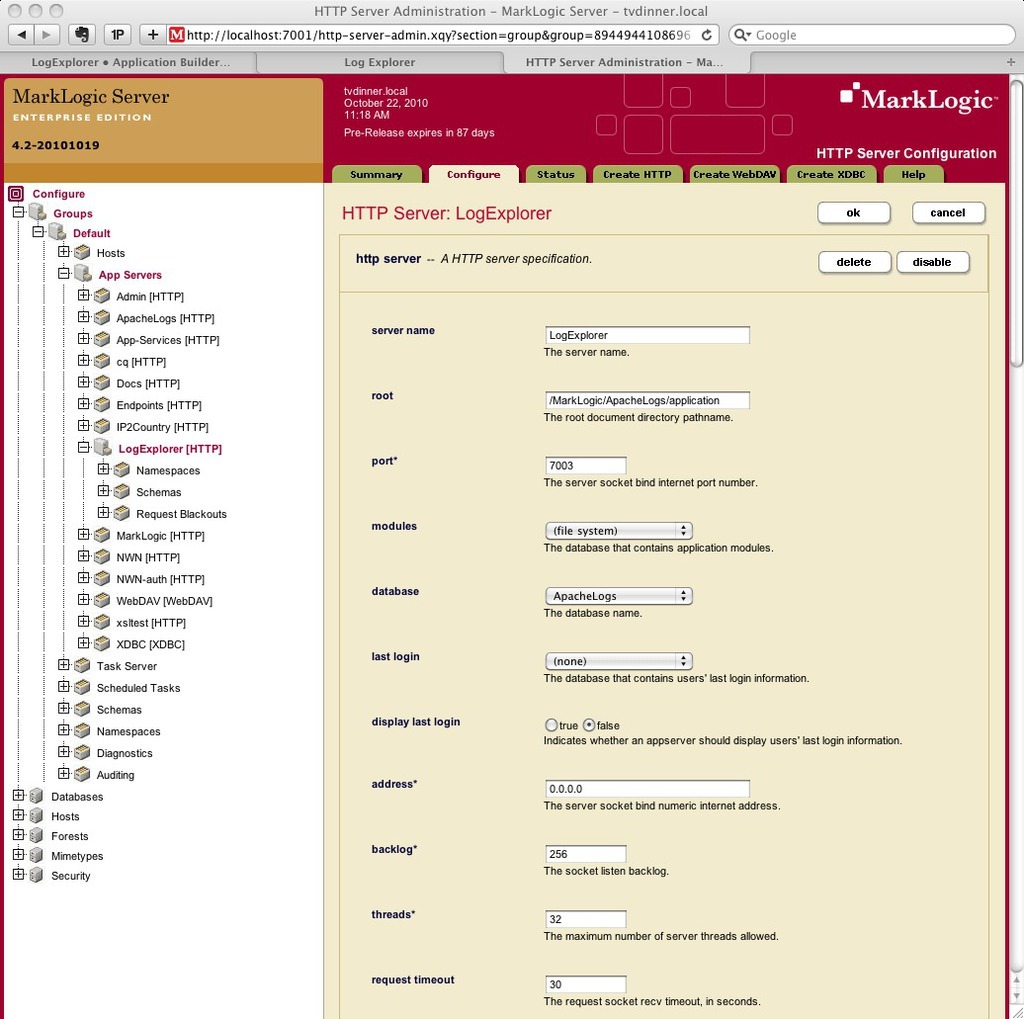
Task: Click the Security icon in the tree
Action: (x=37, y=875)
